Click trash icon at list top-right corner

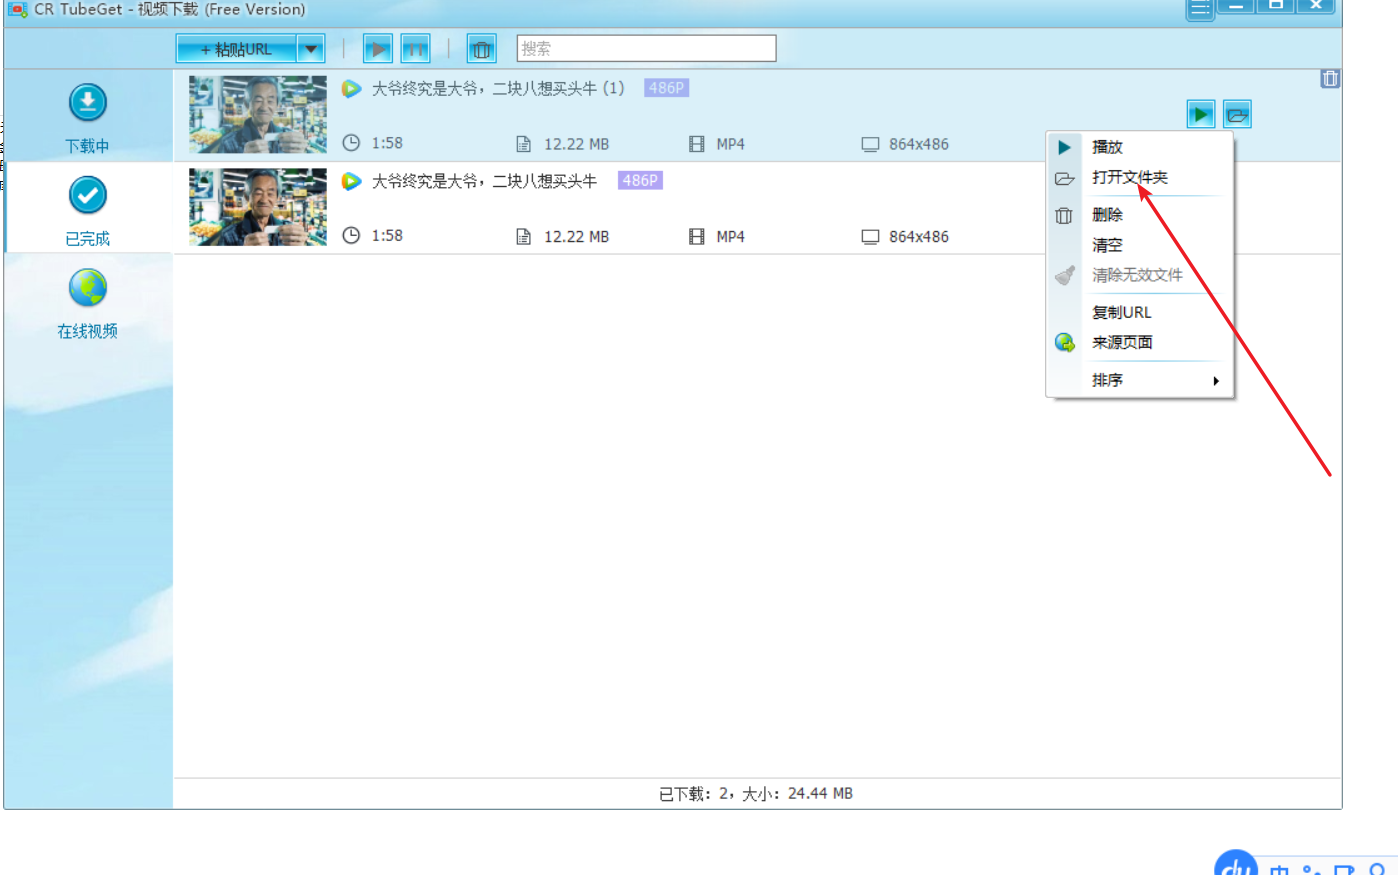click(1329, 79)
